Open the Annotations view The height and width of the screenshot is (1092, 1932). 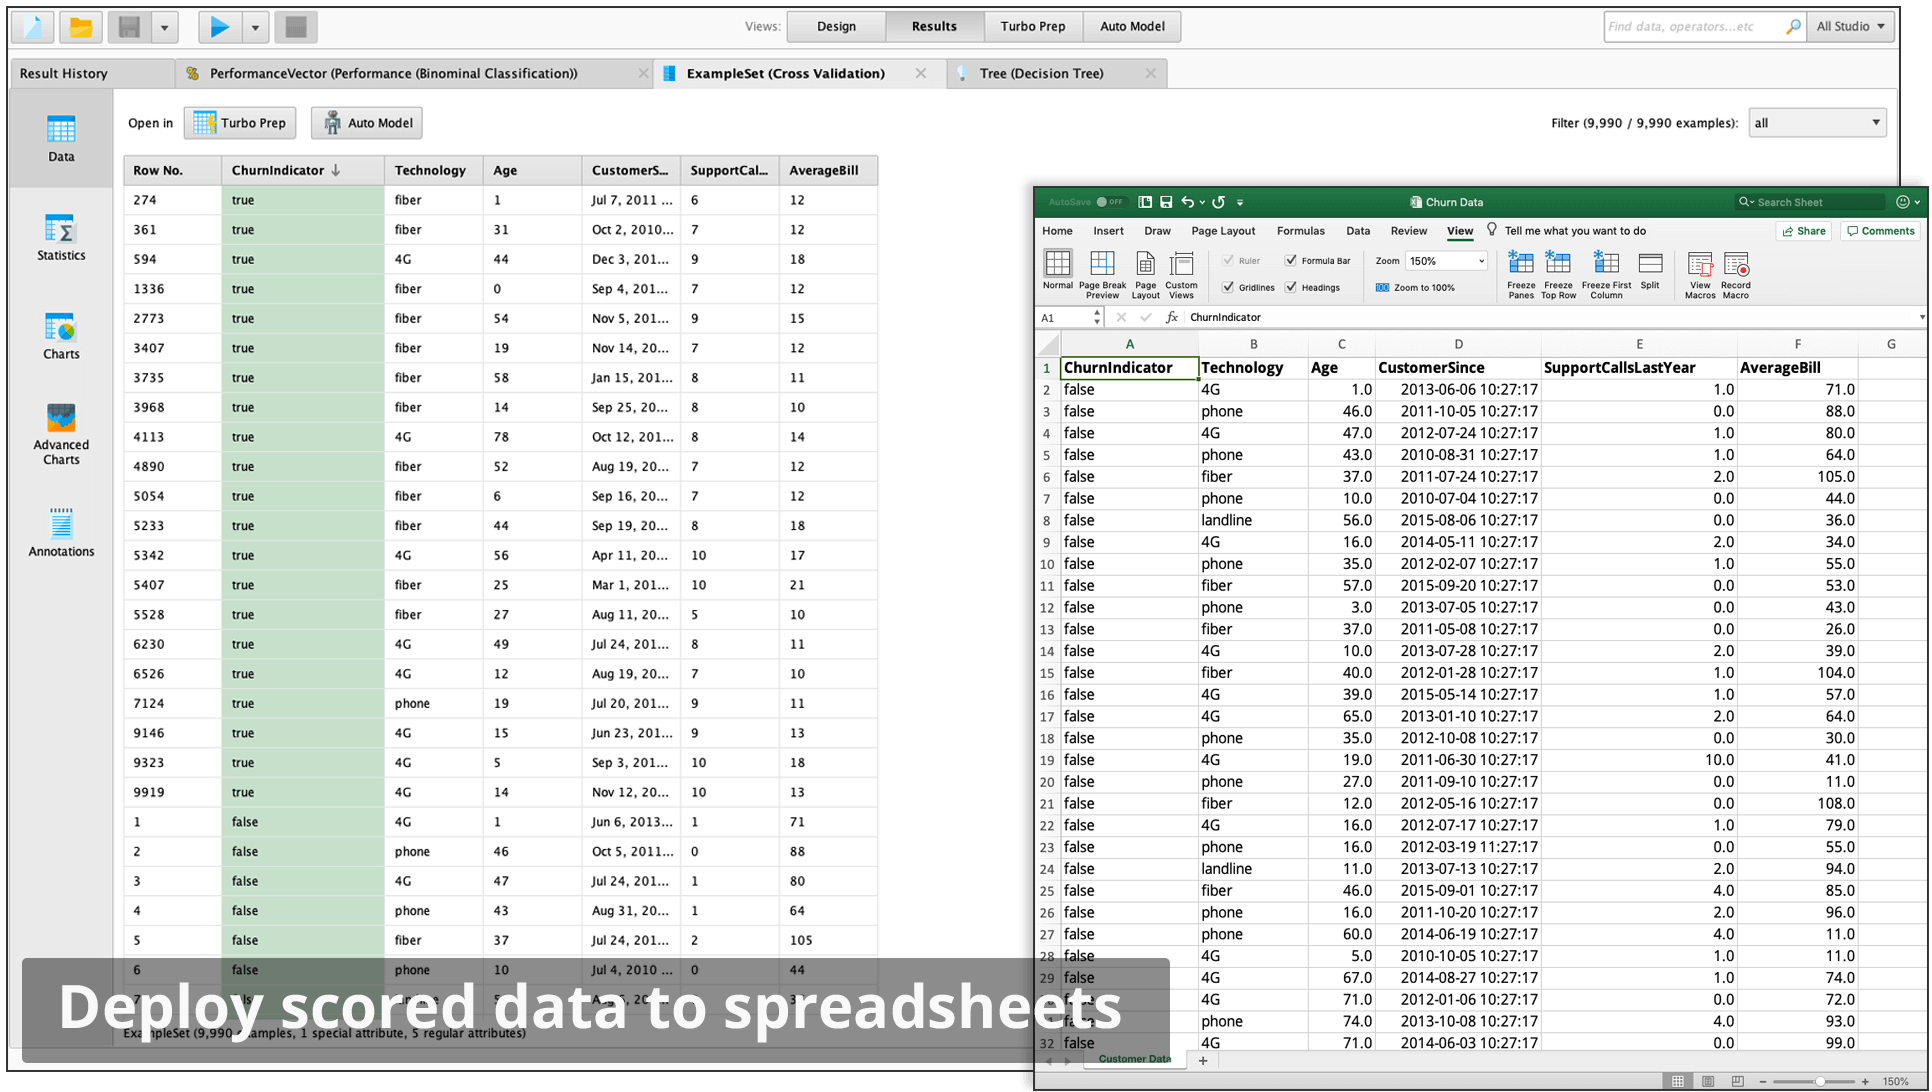(x=61, y=530)
